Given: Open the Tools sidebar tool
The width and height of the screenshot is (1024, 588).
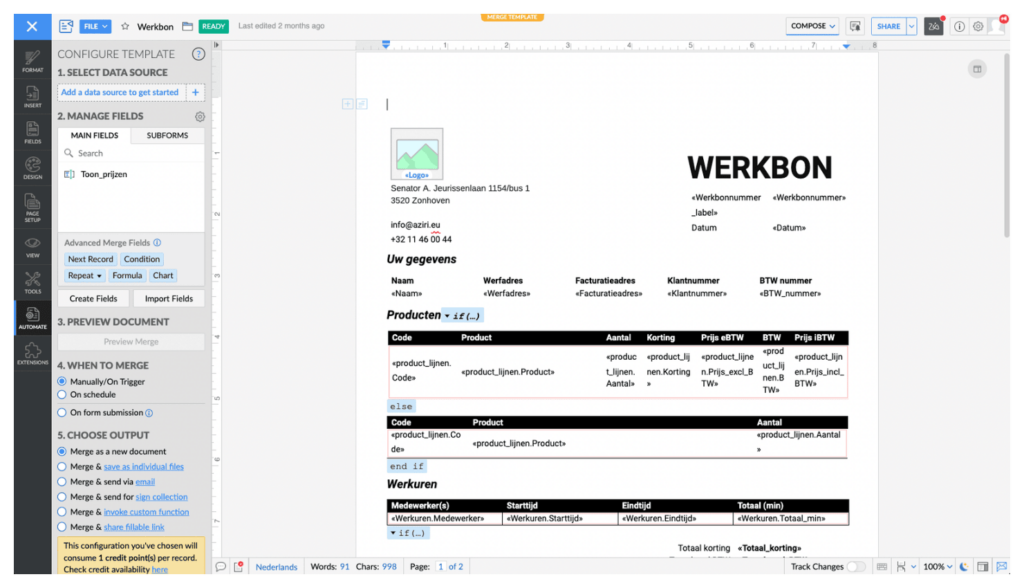Looking at the screenshot, I should [33, 283].
